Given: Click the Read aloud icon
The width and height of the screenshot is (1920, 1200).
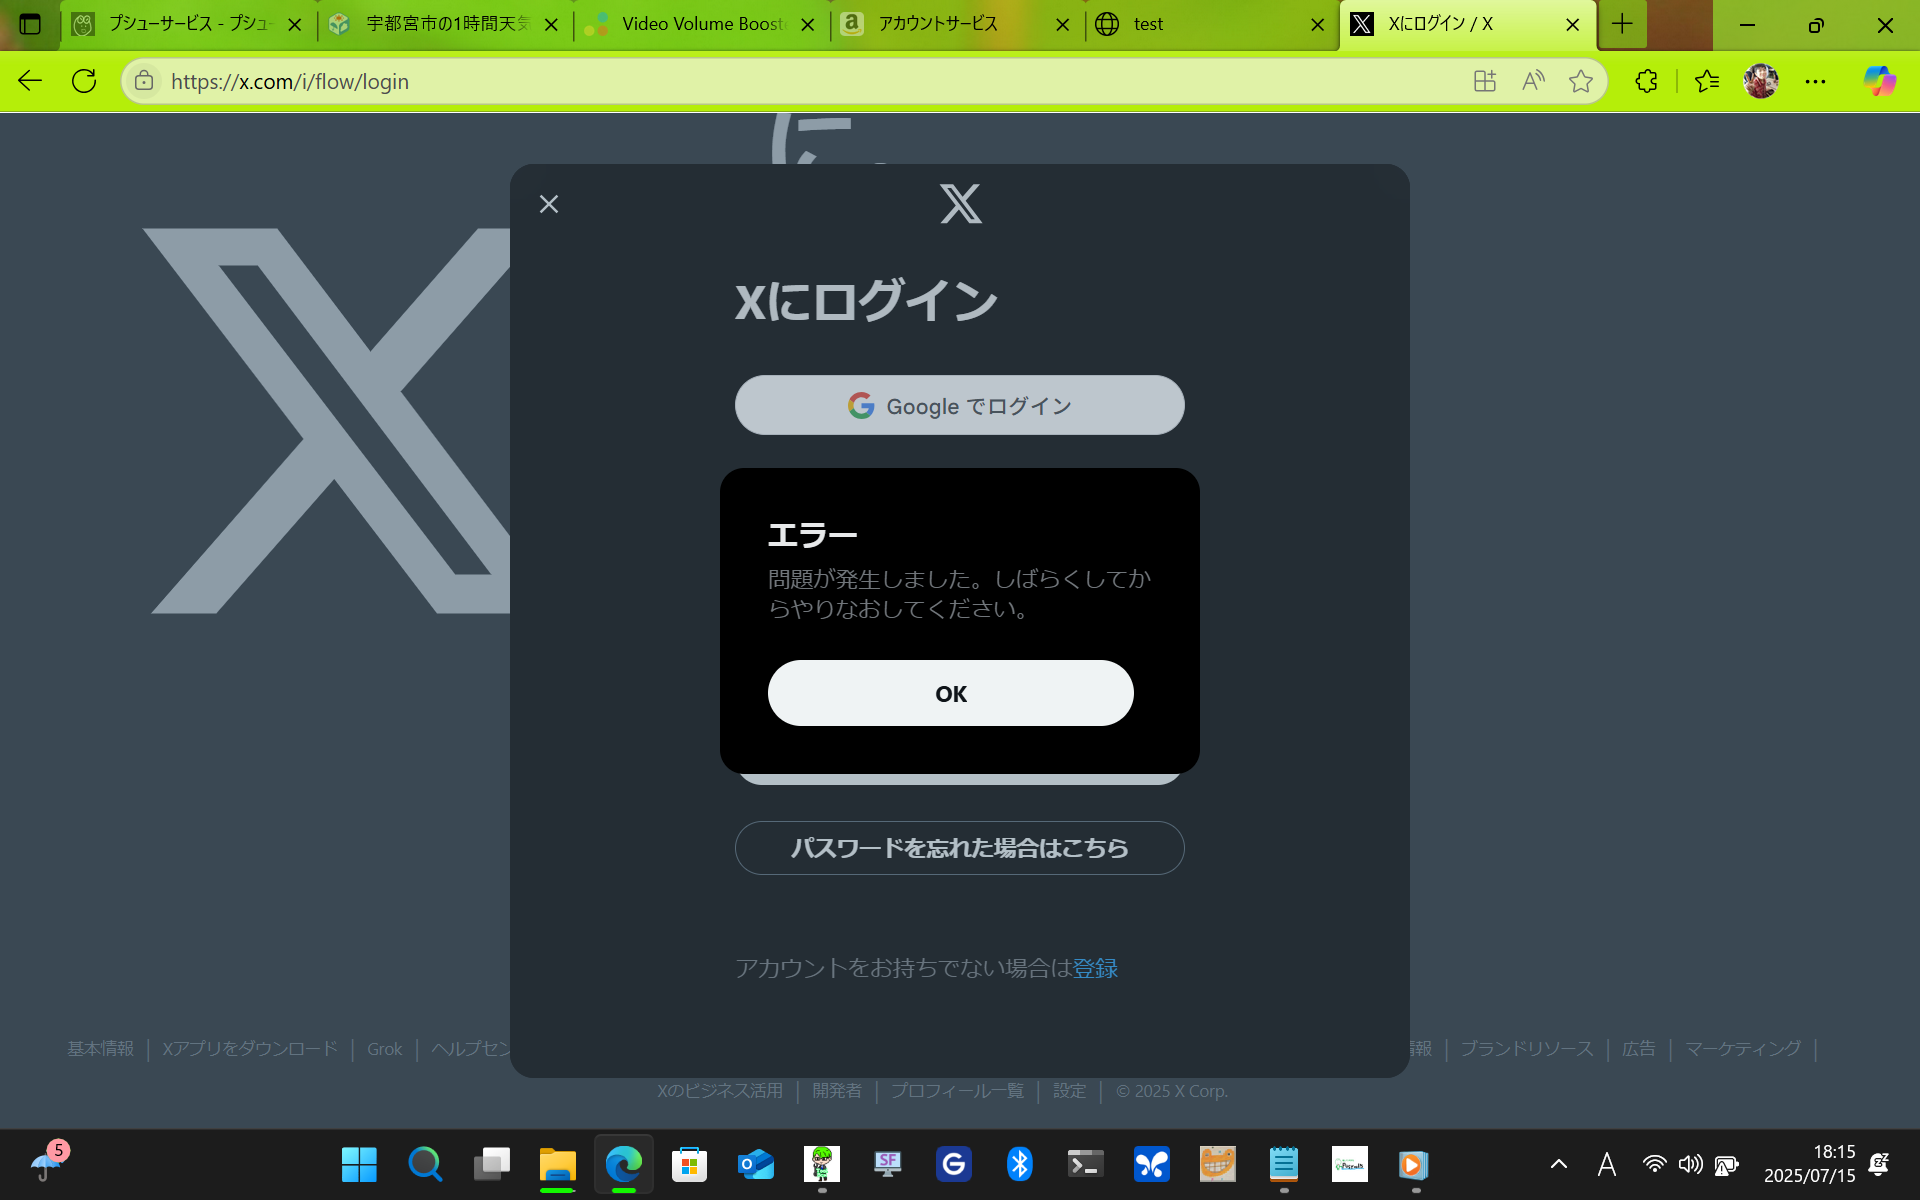Looking at the screenshot, I should (x=1533, y=81).
